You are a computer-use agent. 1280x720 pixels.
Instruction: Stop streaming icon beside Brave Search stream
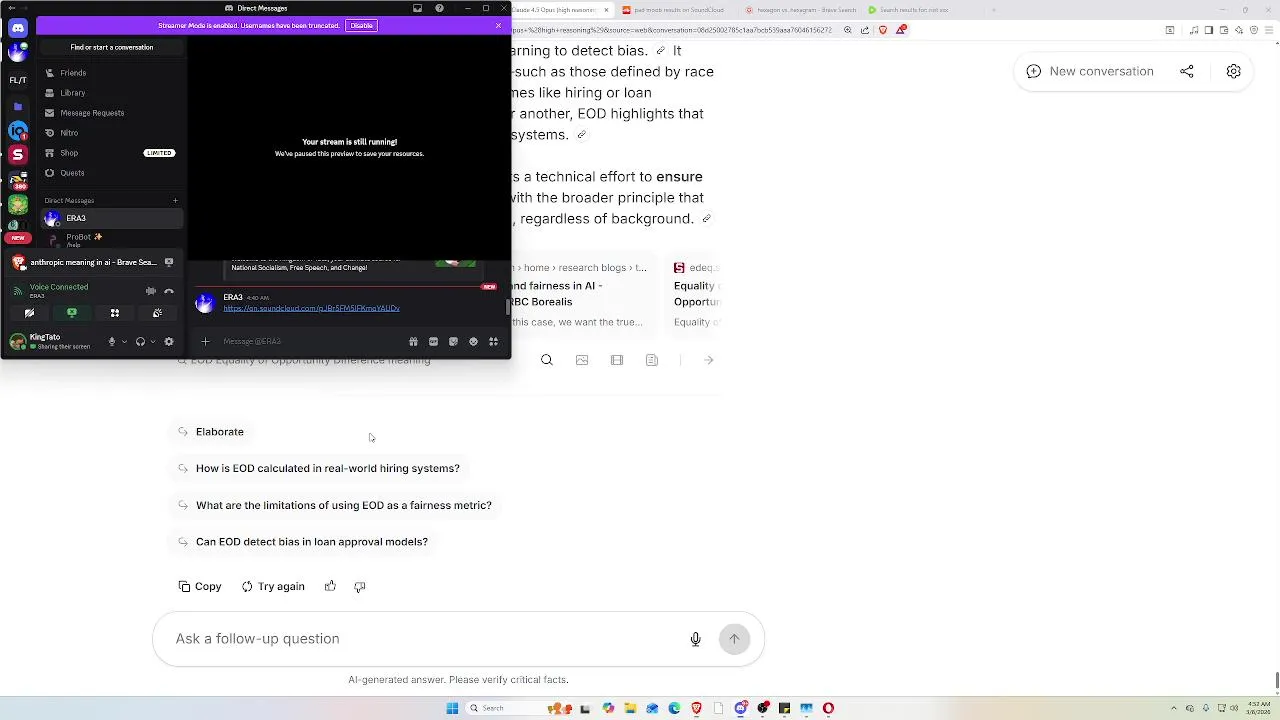[169, 262]
